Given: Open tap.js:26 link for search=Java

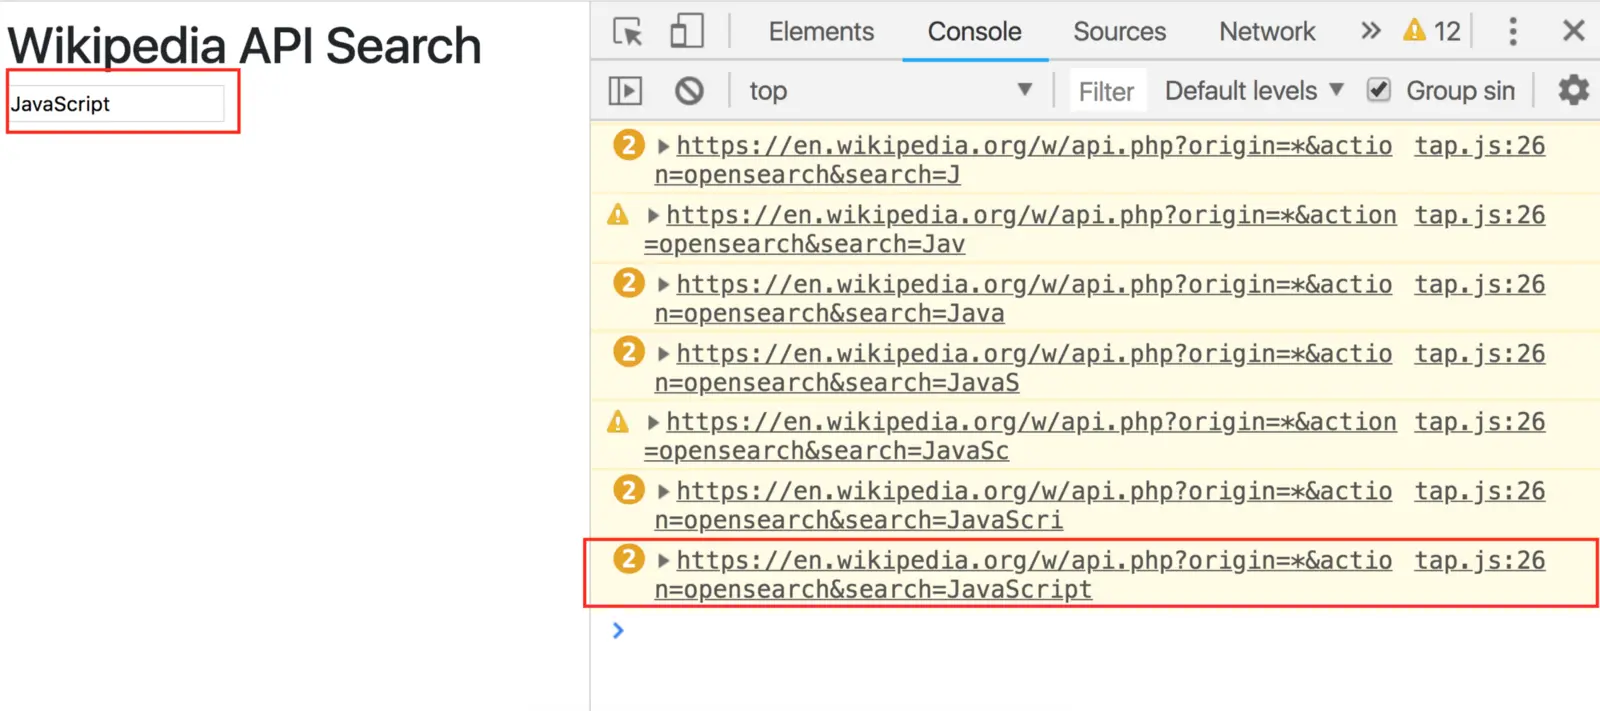Looking at the screenshot, I should 1479,285.
